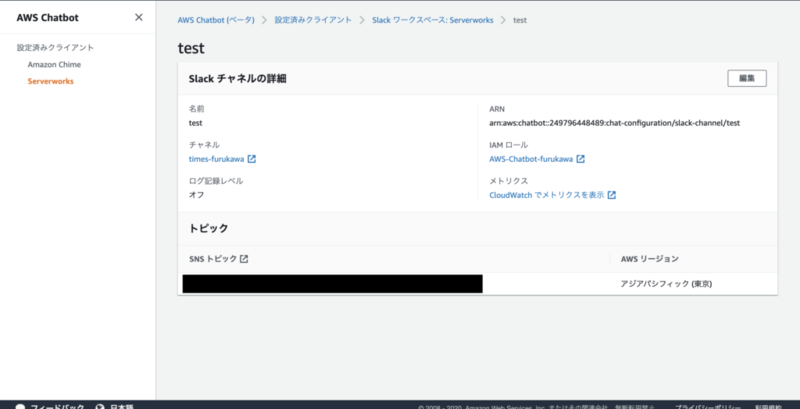Image resolution: width=800 pixels, height=409 pixels.
Task: Click the チャネル label
Action: coord(204,145)
